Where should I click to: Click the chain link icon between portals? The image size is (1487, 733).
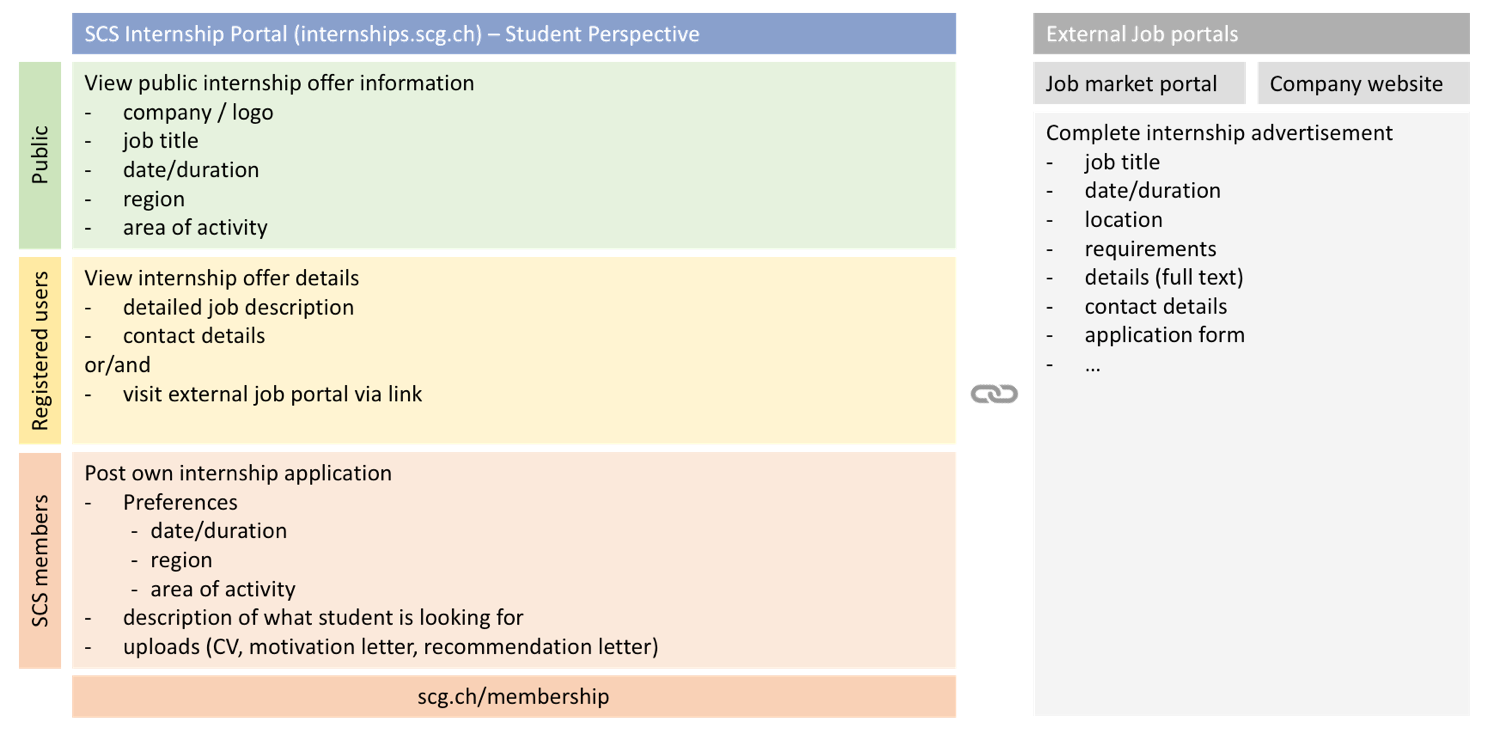click(x=994, y=394)
